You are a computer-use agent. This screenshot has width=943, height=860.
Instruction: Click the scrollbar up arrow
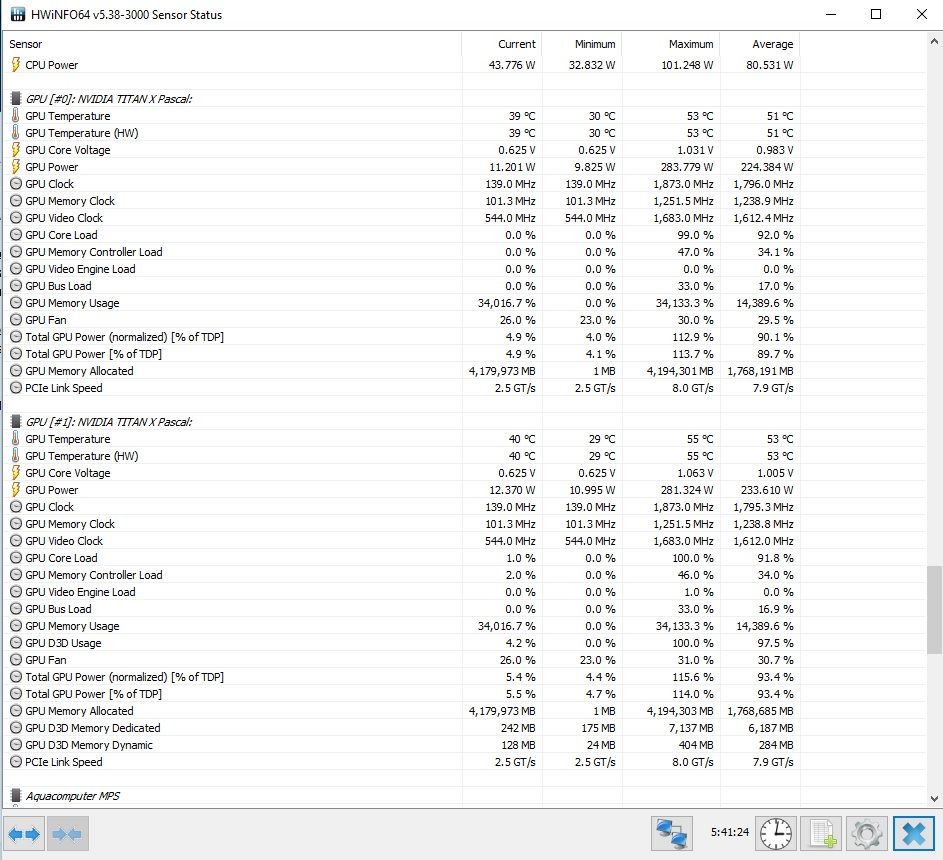click(934, 41)
